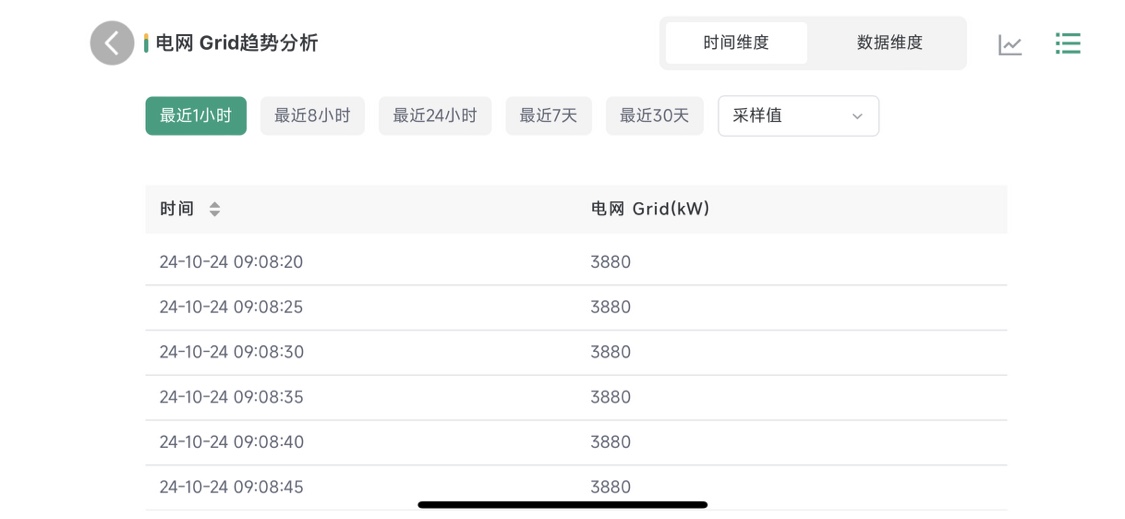Select the 数据维度 tab
The height and width of the screenshot is (519, 1125).
[889, 43]
